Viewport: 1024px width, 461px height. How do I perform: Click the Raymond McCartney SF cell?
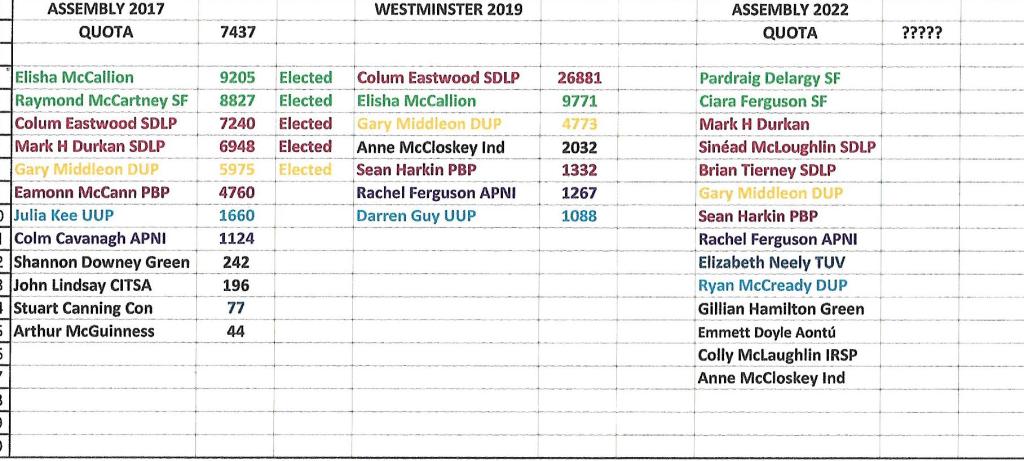[x=102, y=100]
